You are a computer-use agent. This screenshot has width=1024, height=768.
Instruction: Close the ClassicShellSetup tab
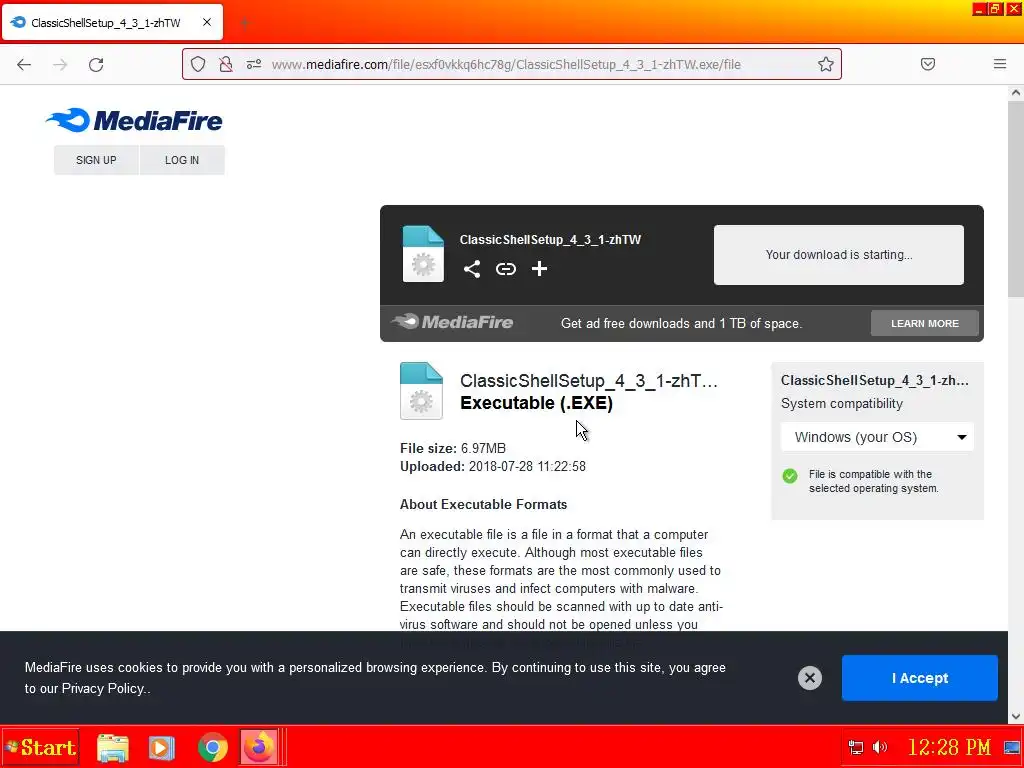(206, 22)
